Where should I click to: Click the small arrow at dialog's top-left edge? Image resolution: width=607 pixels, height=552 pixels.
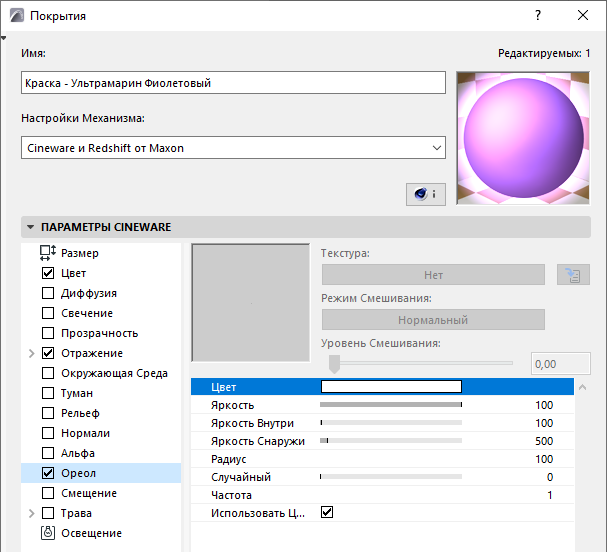[x=3, y=38]
